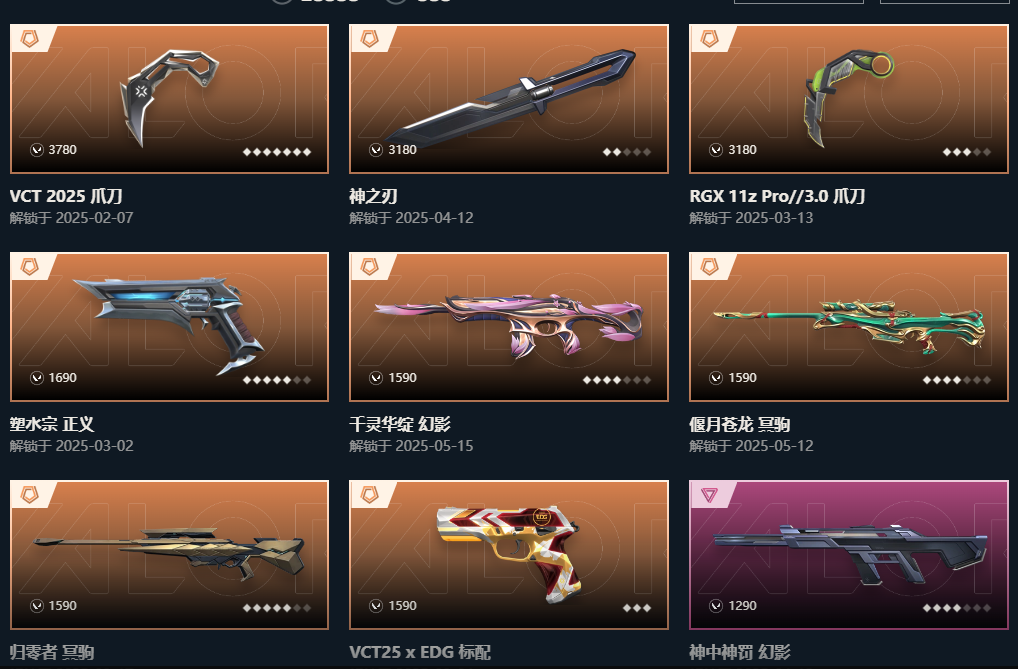Viewport: 1018px width, 669px height.
Task: Open the 神中神罚 幻影 rifle card
Action: (849, 555)
